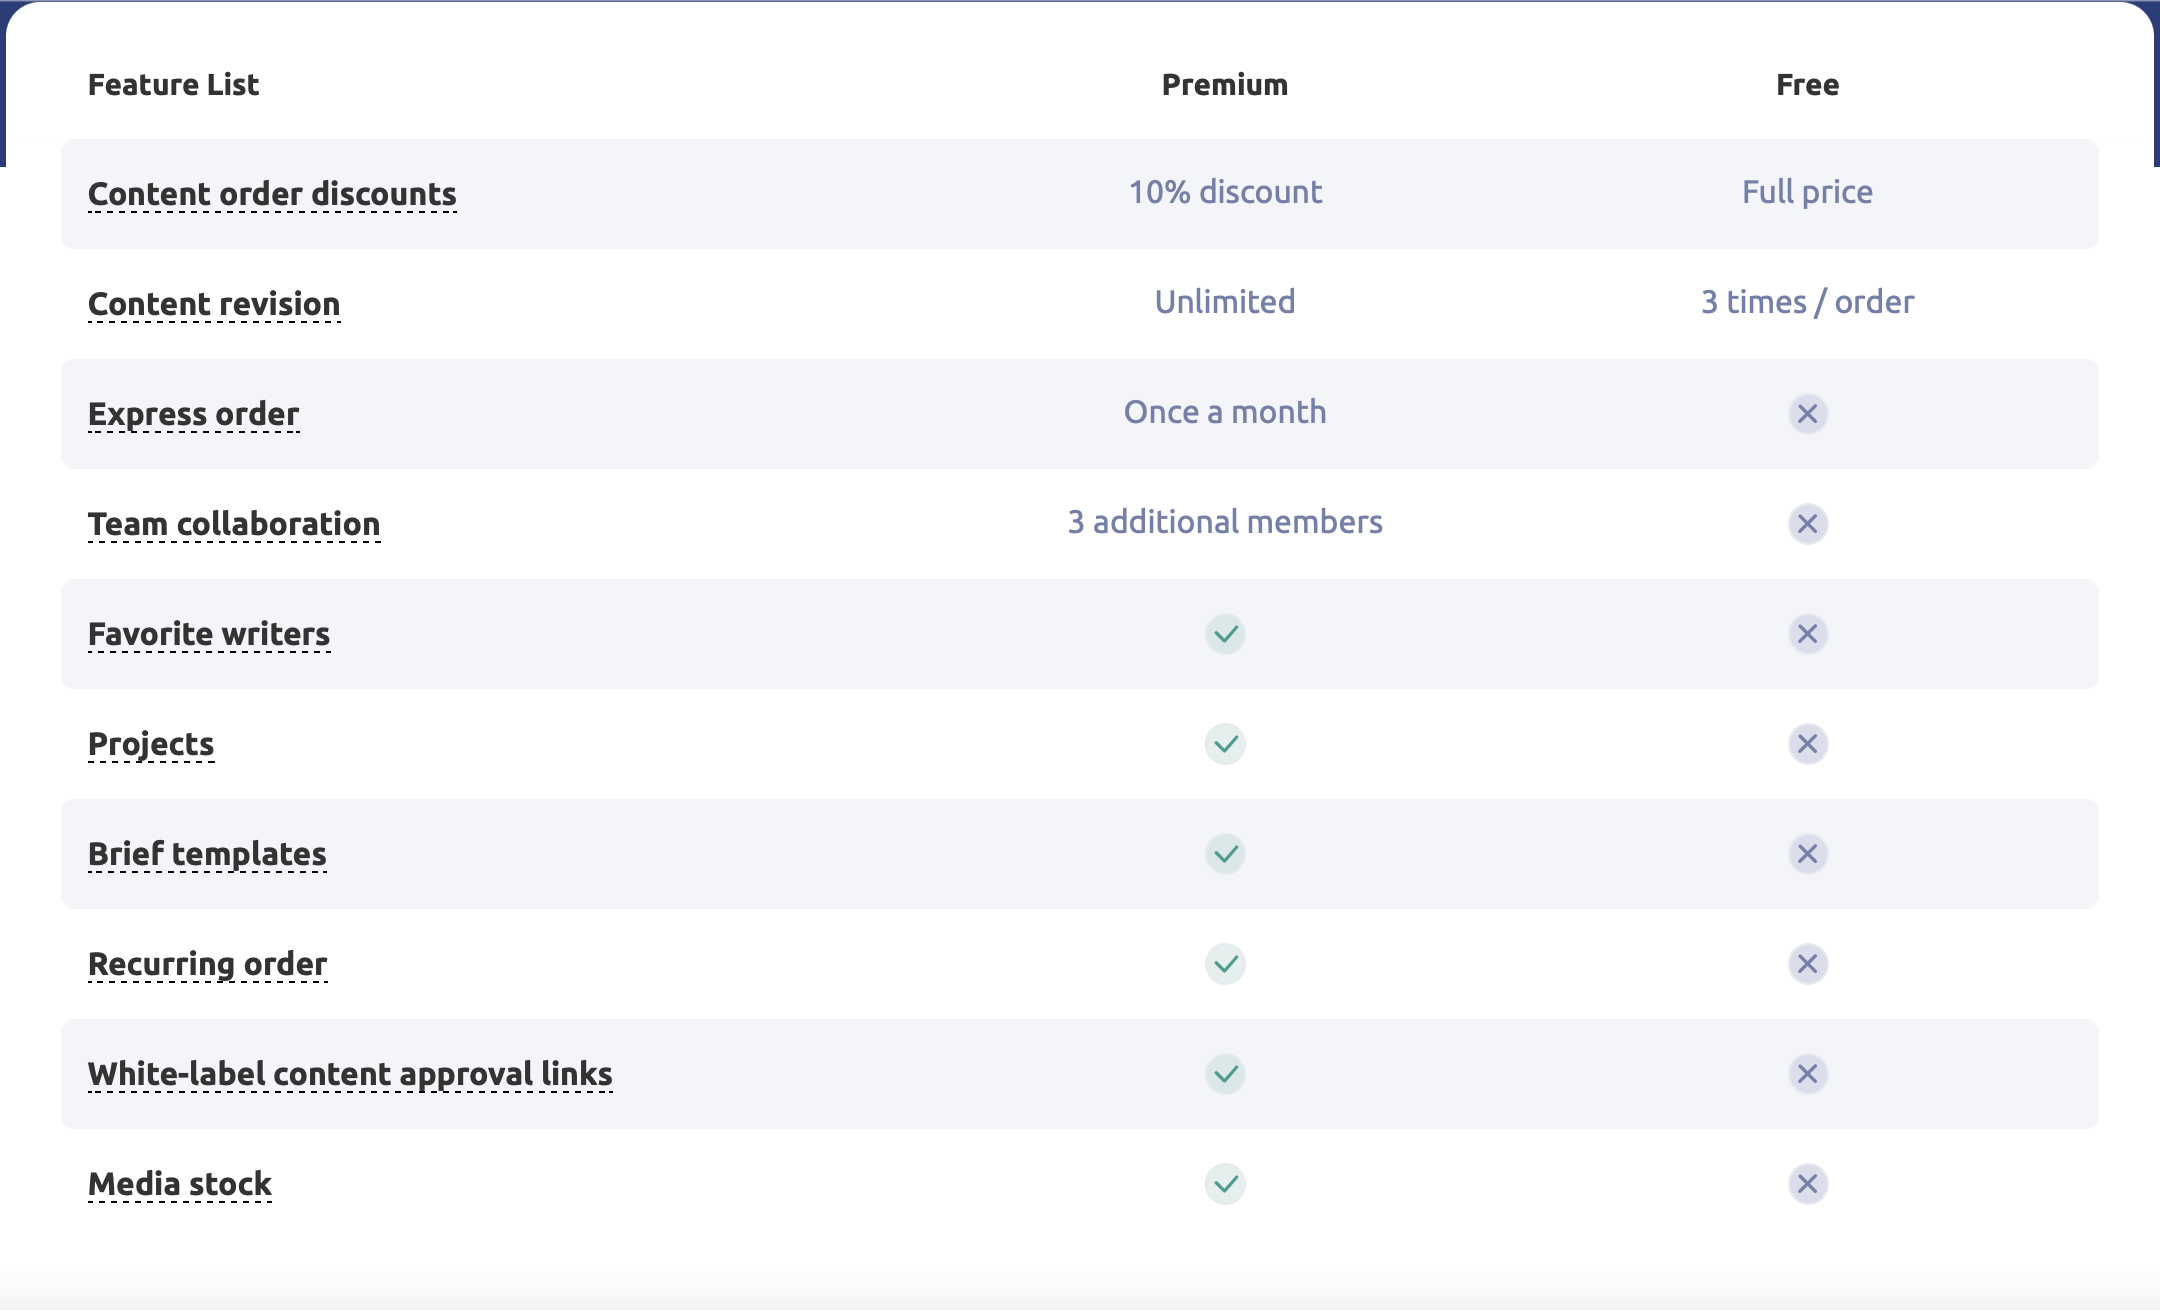Click the Premium checkmark for Projects

(x=1225, y=744)
